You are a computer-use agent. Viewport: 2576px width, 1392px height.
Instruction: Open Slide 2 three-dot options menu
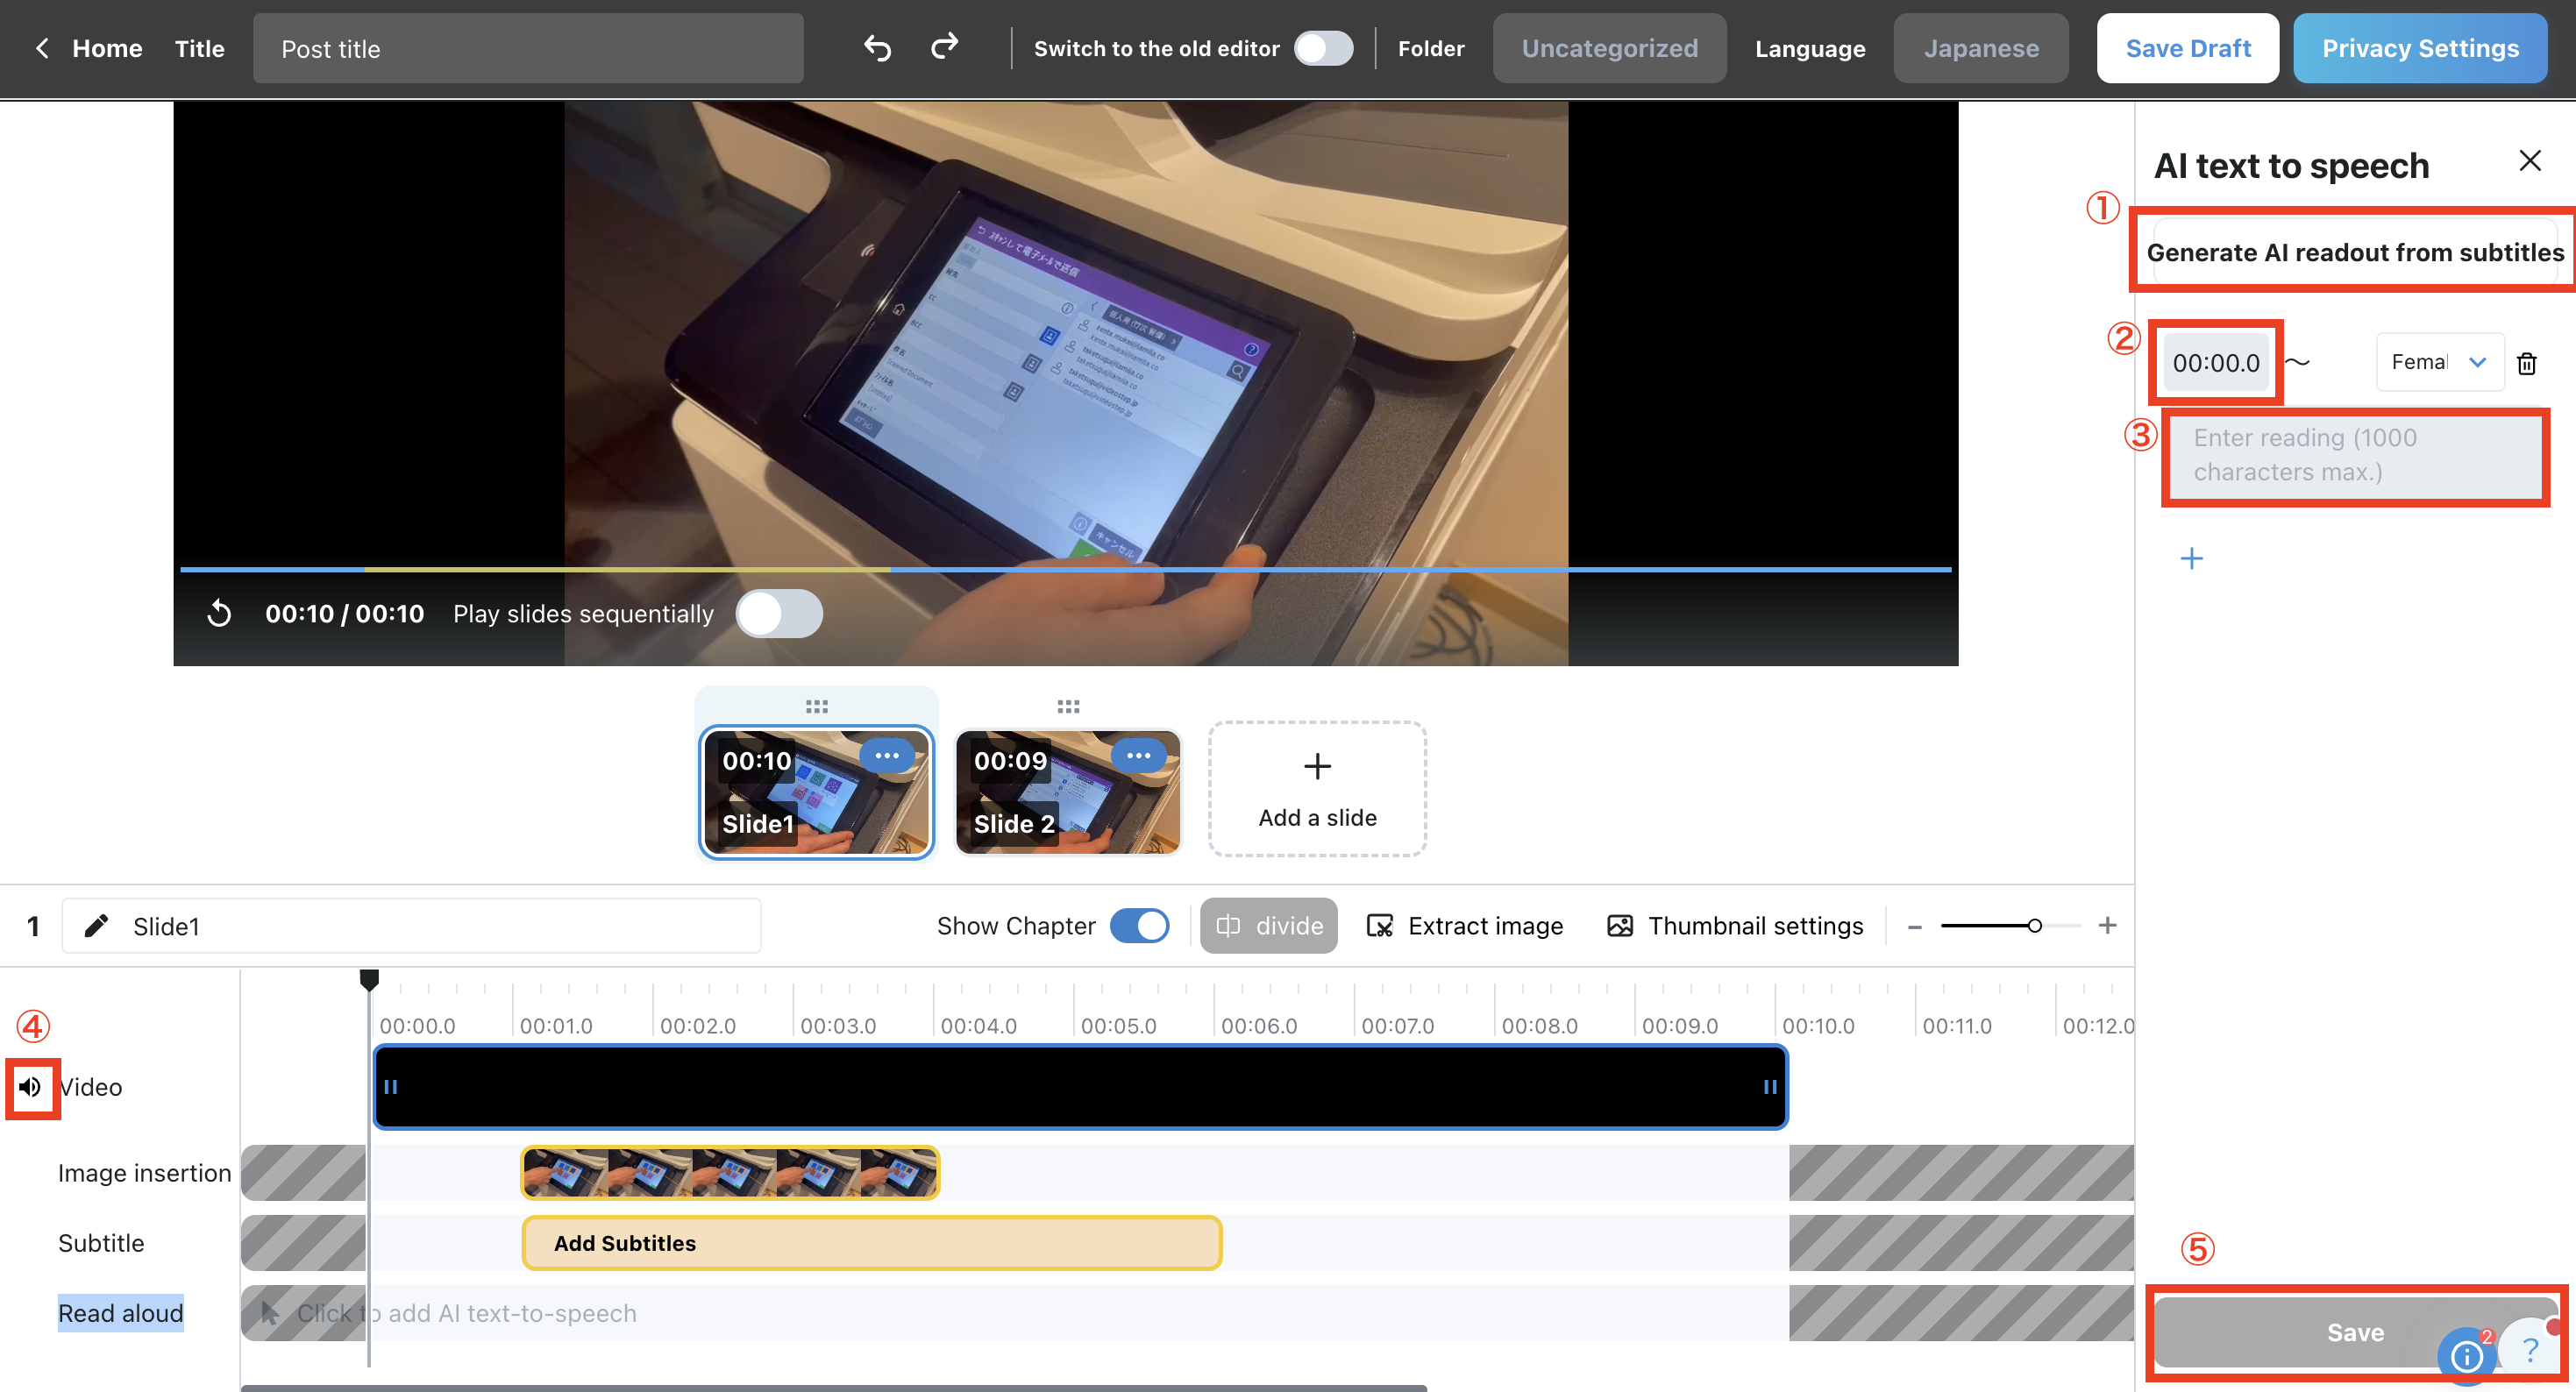click(1138, 756)
